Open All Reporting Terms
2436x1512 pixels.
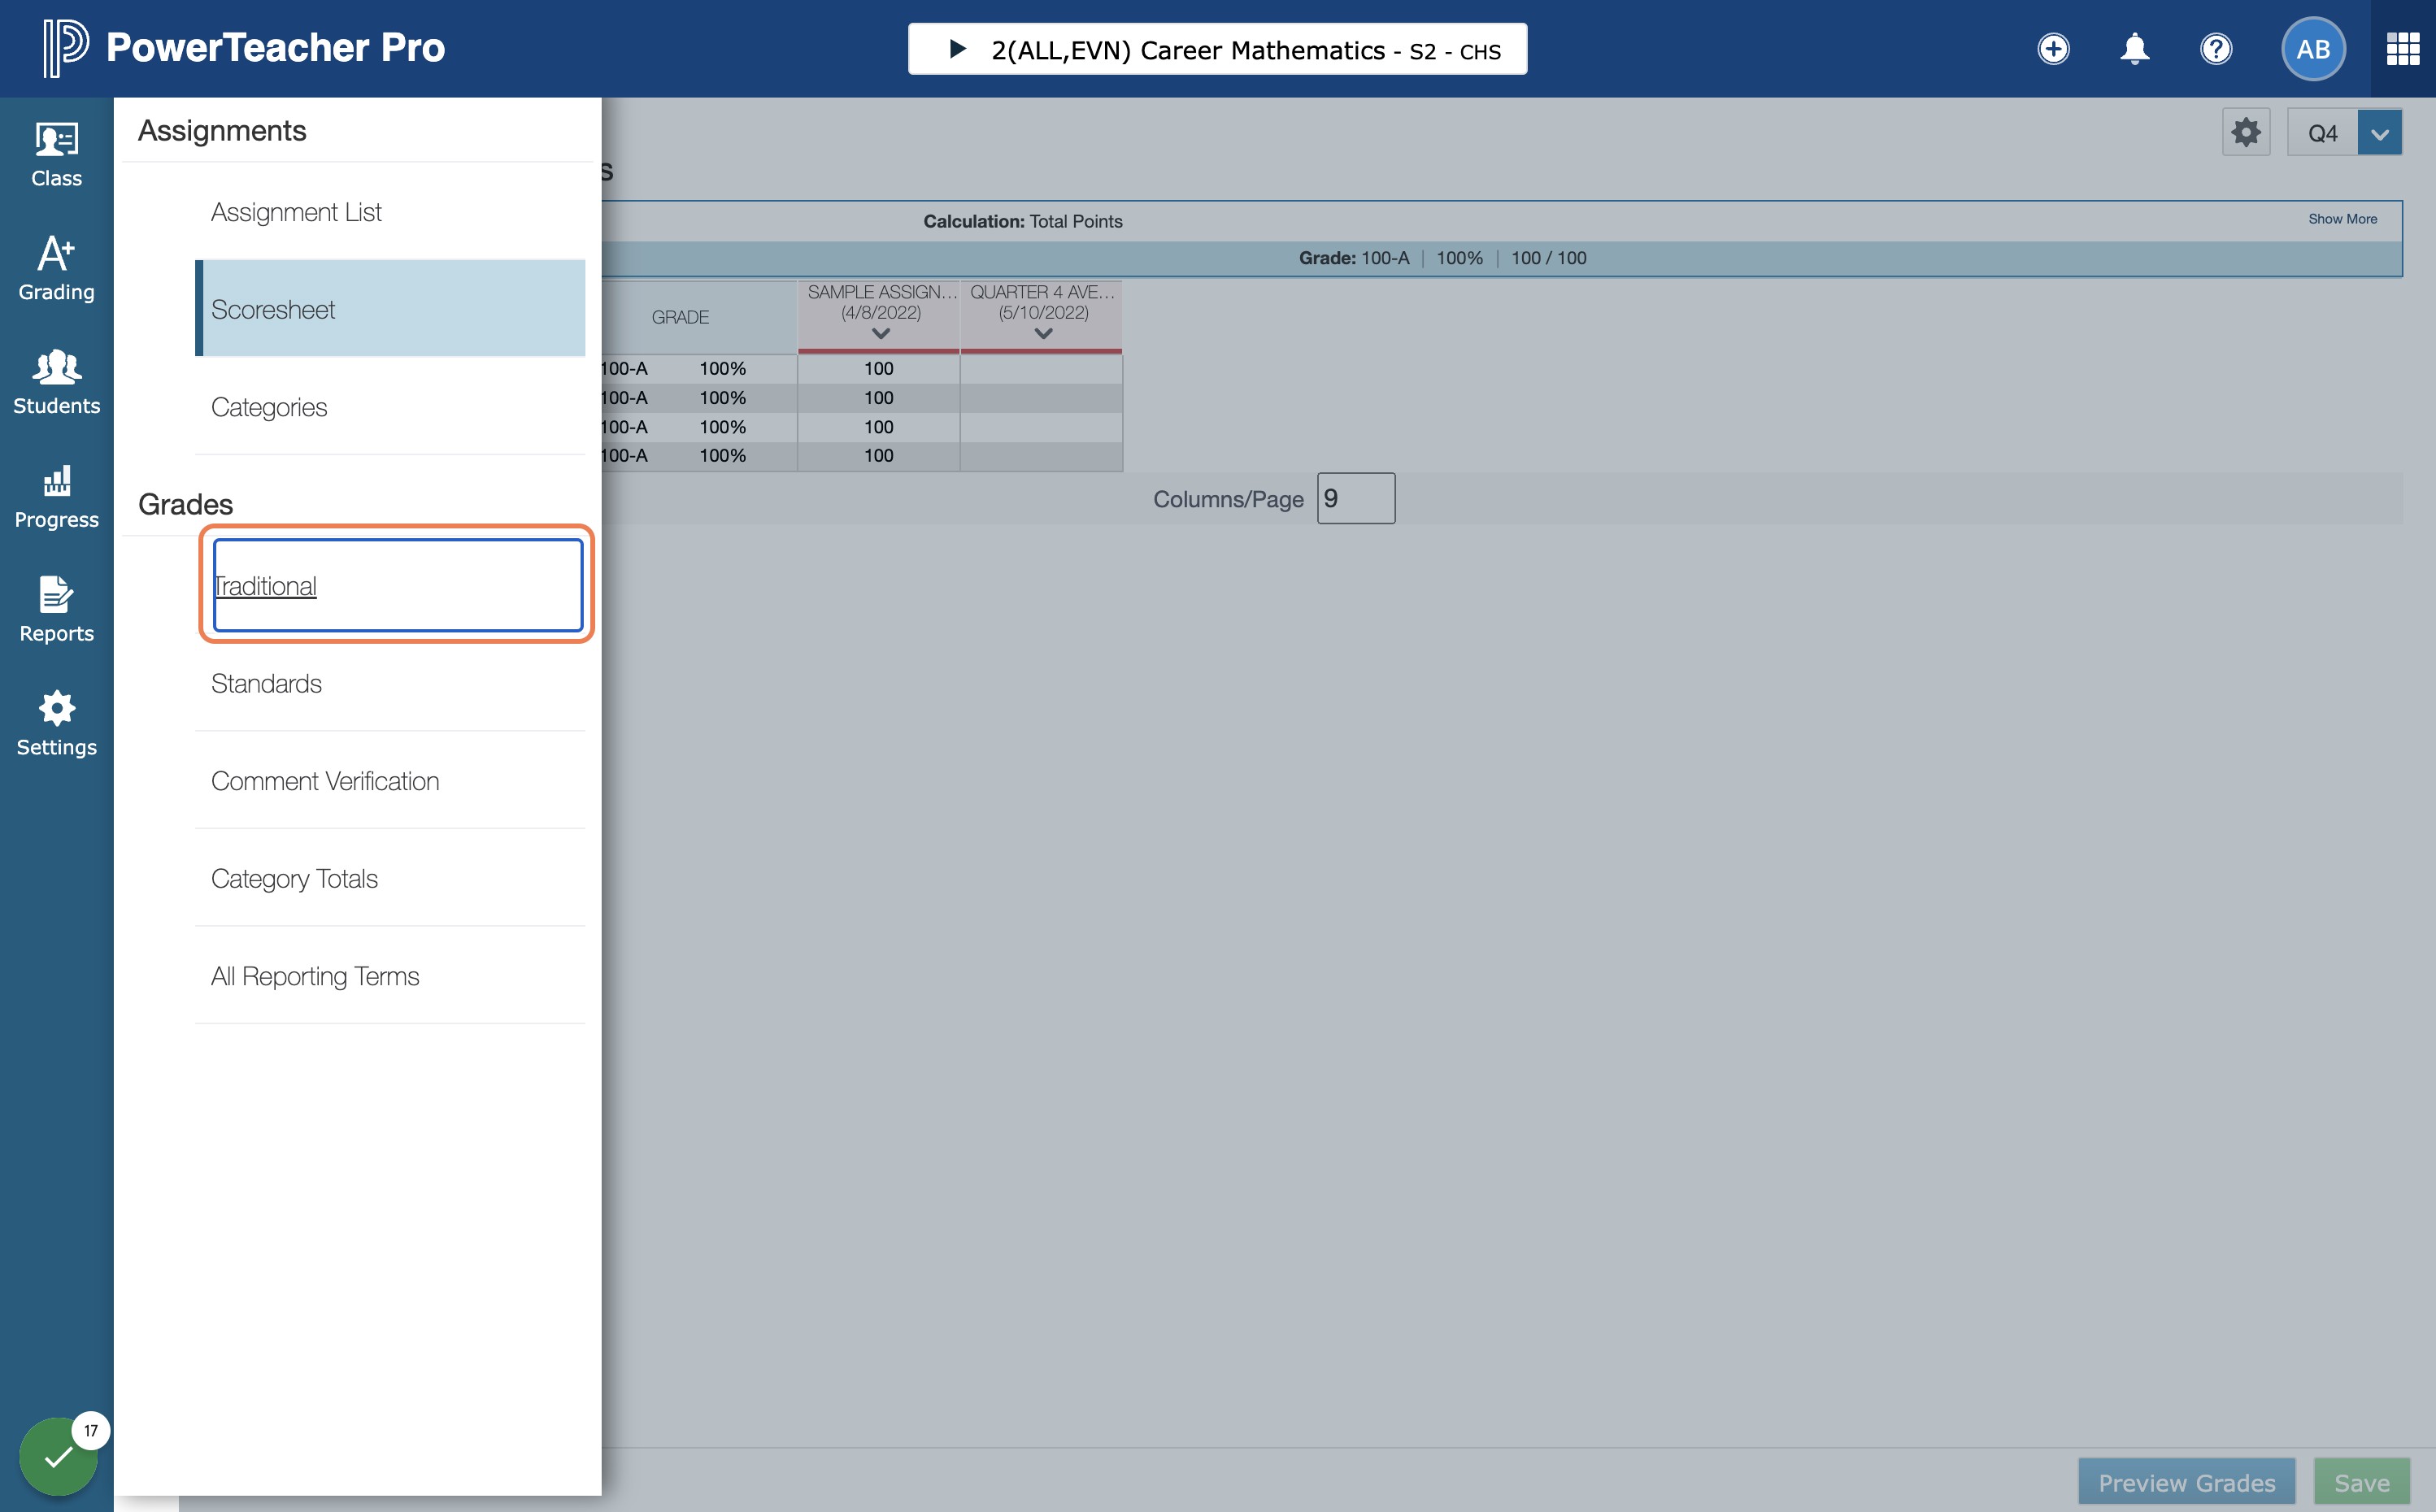[390, 976]
